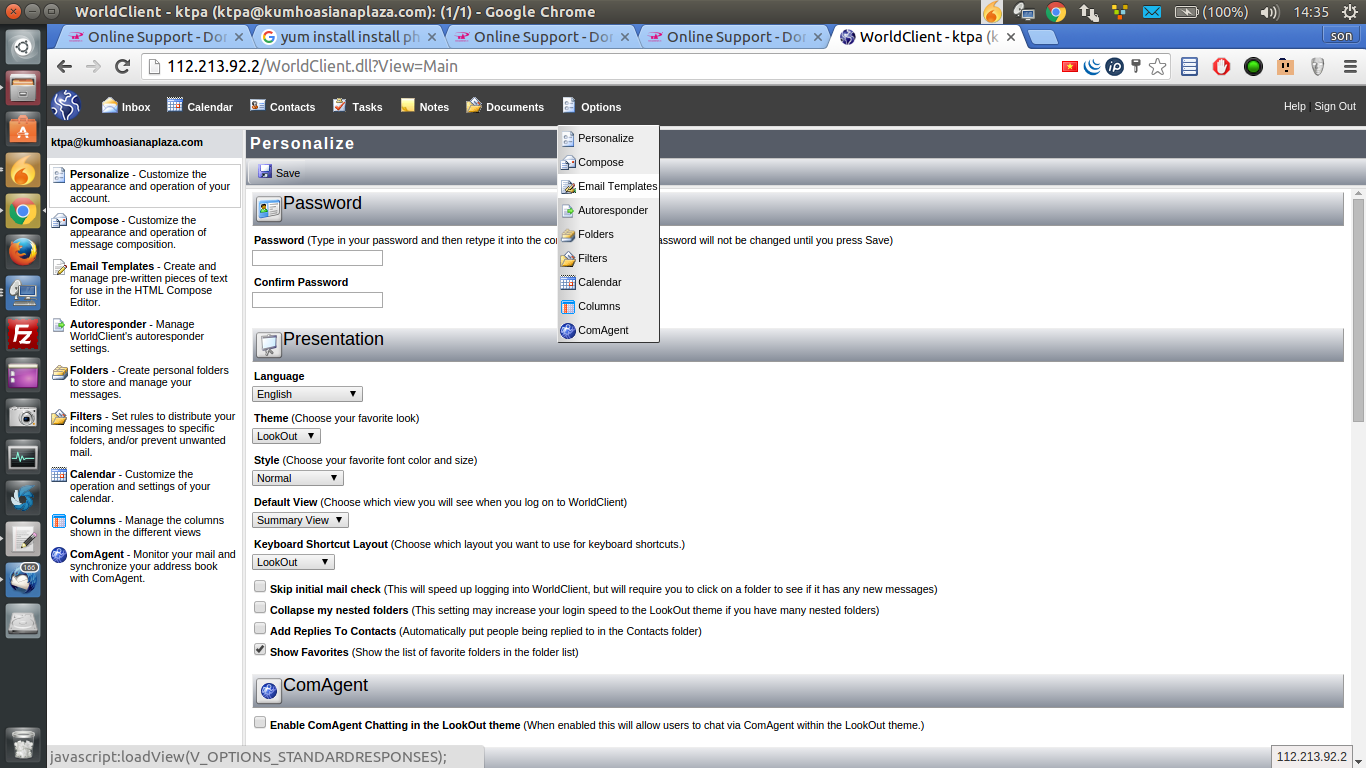Image resolution: width=1366 pixels, height=768 pixels.
Task: Open the Options menu in top navigation
Action: click(591, 106)
